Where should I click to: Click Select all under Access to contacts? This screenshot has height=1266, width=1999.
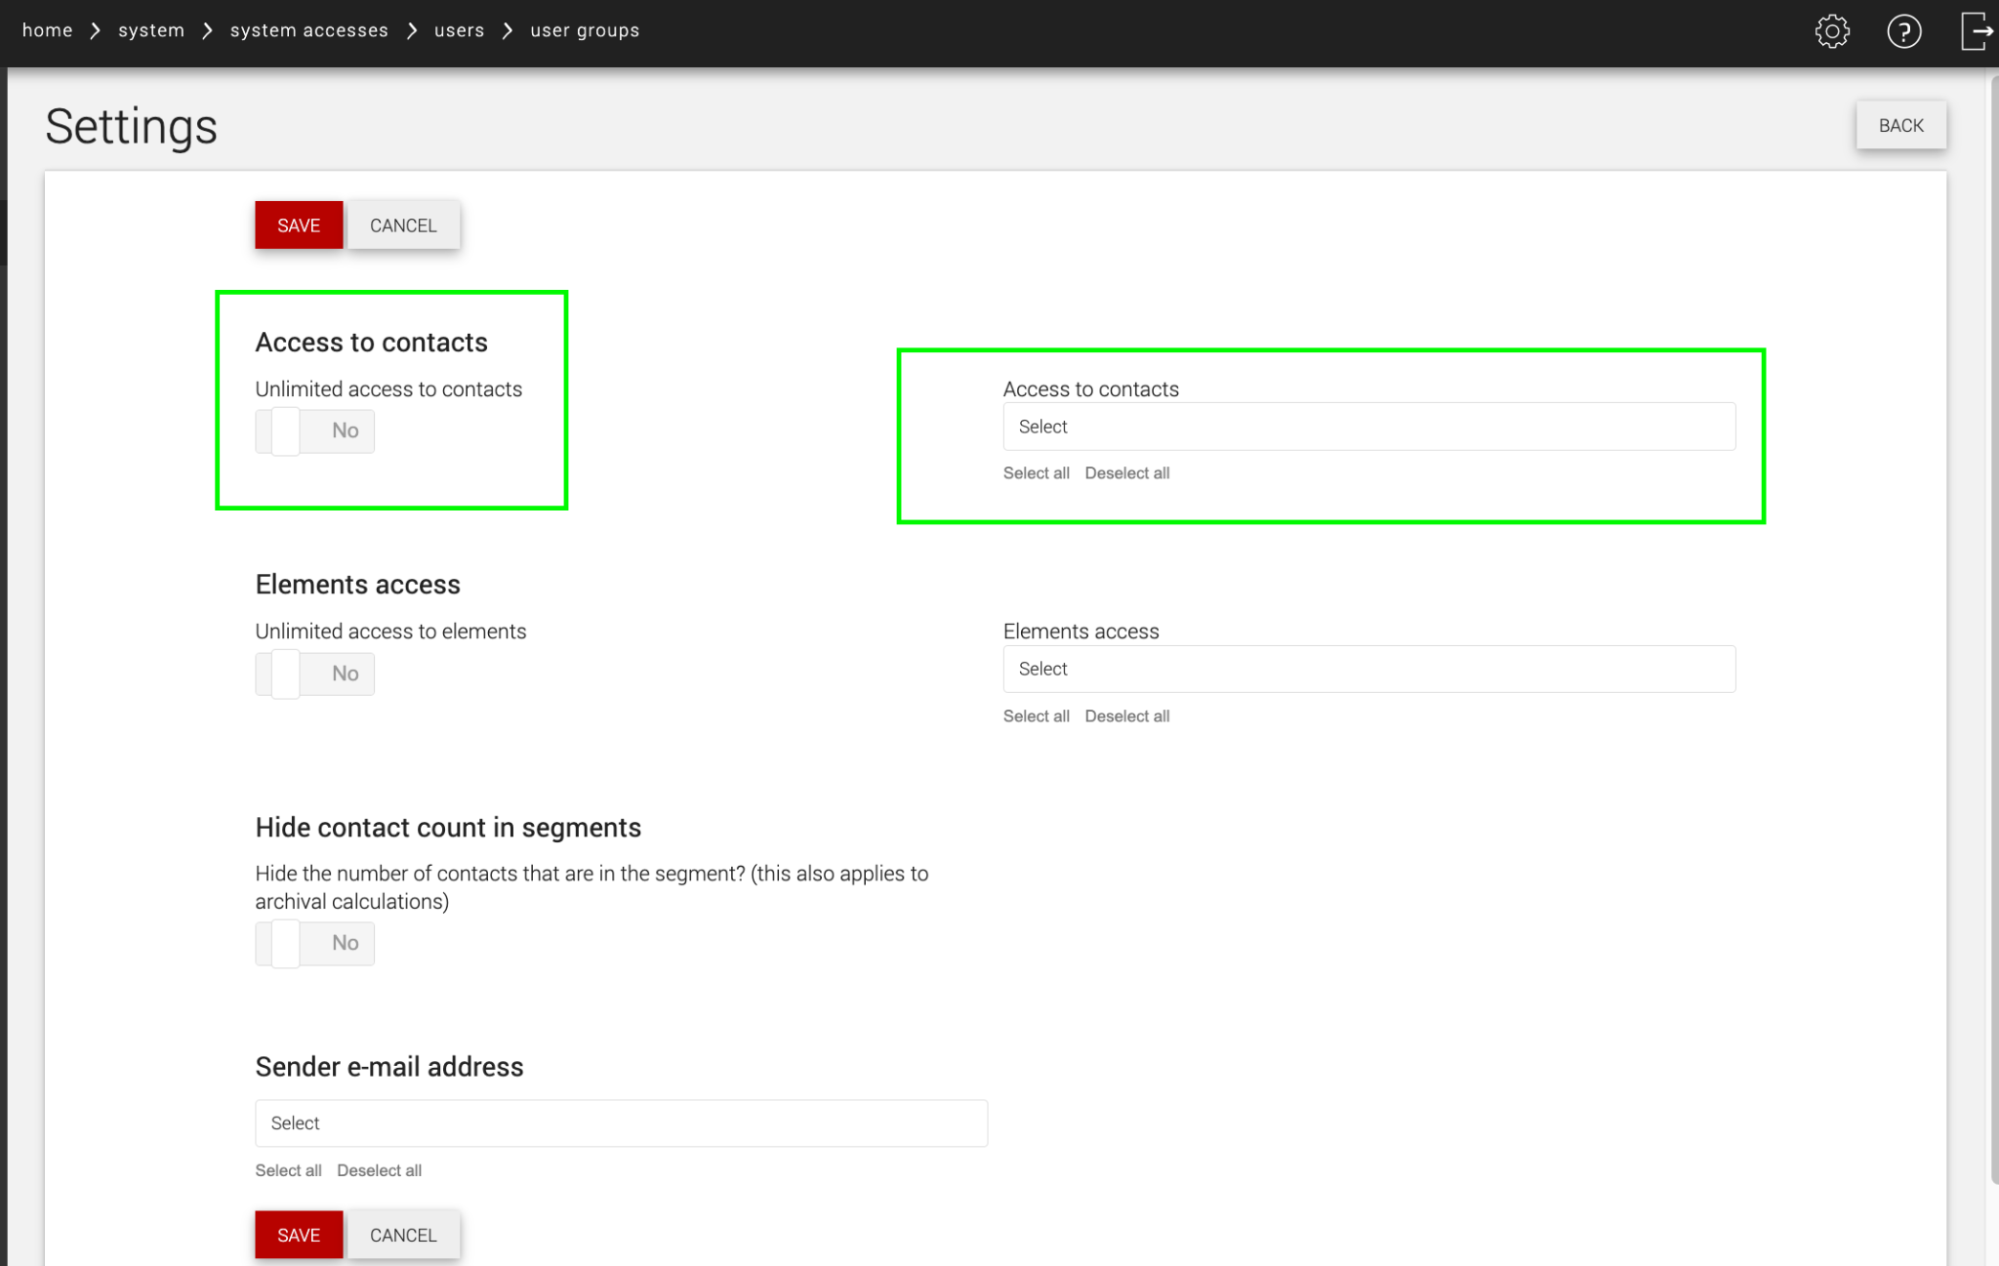[x=1036, y=473]
